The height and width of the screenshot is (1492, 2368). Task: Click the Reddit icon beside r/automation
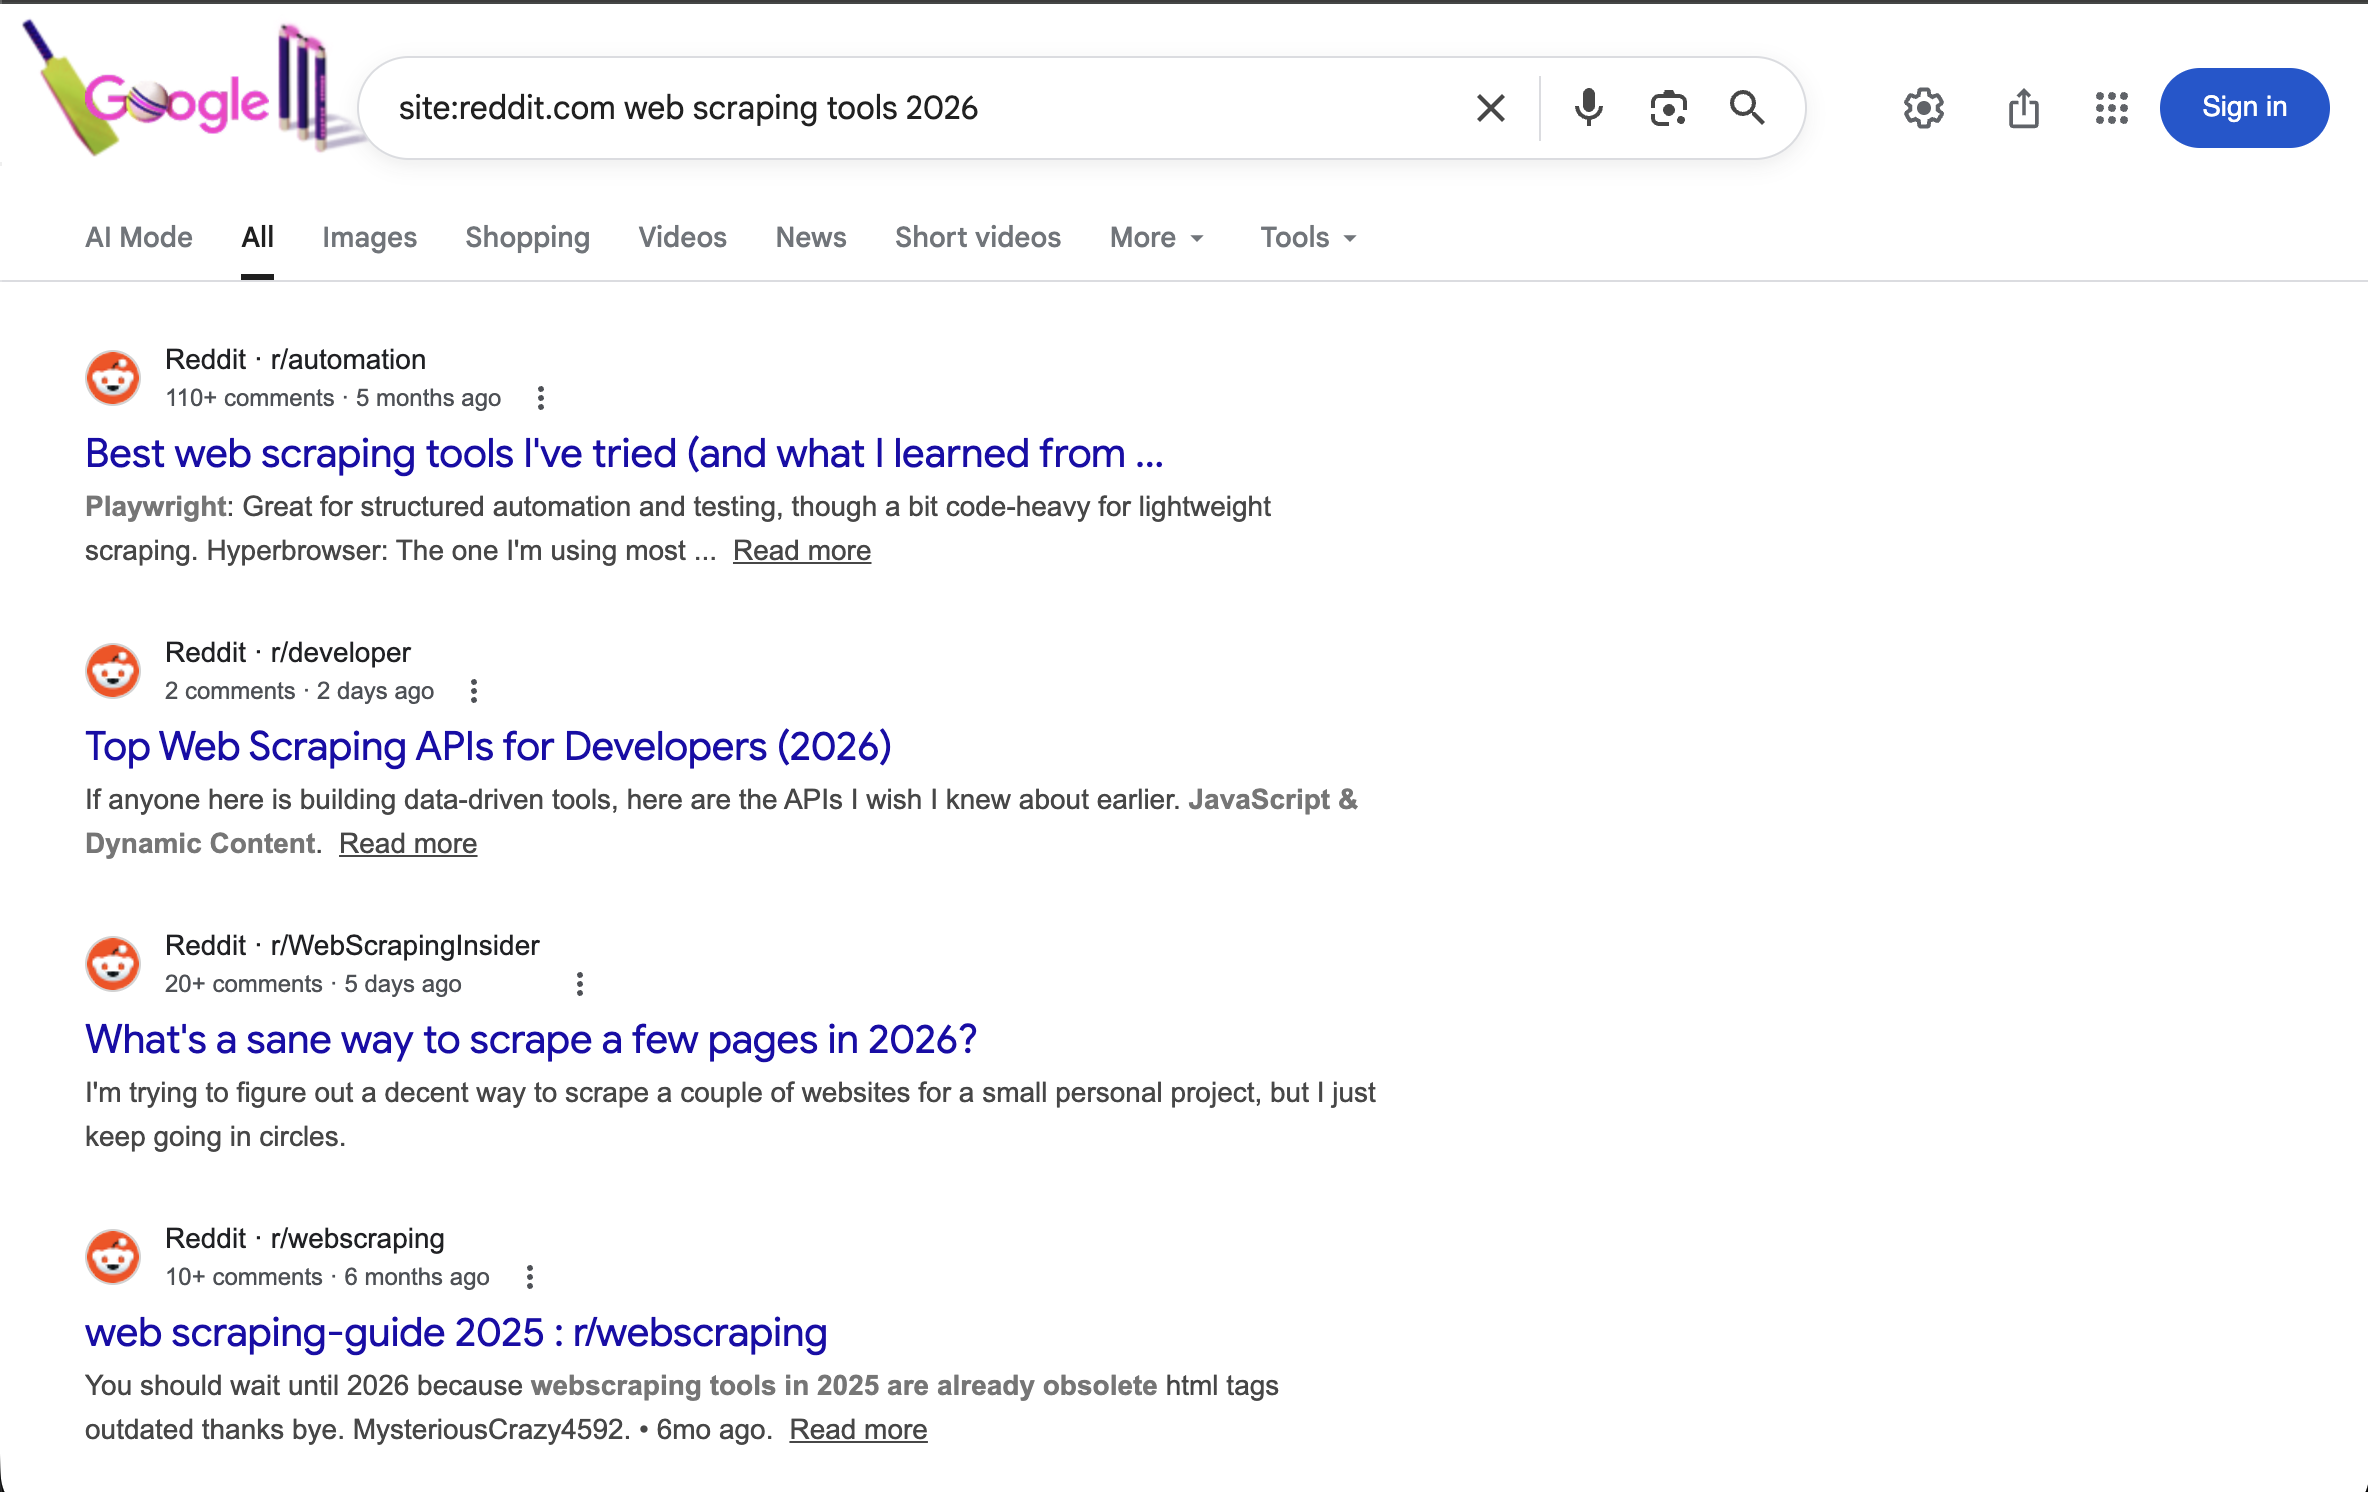(x=112, y=377)
